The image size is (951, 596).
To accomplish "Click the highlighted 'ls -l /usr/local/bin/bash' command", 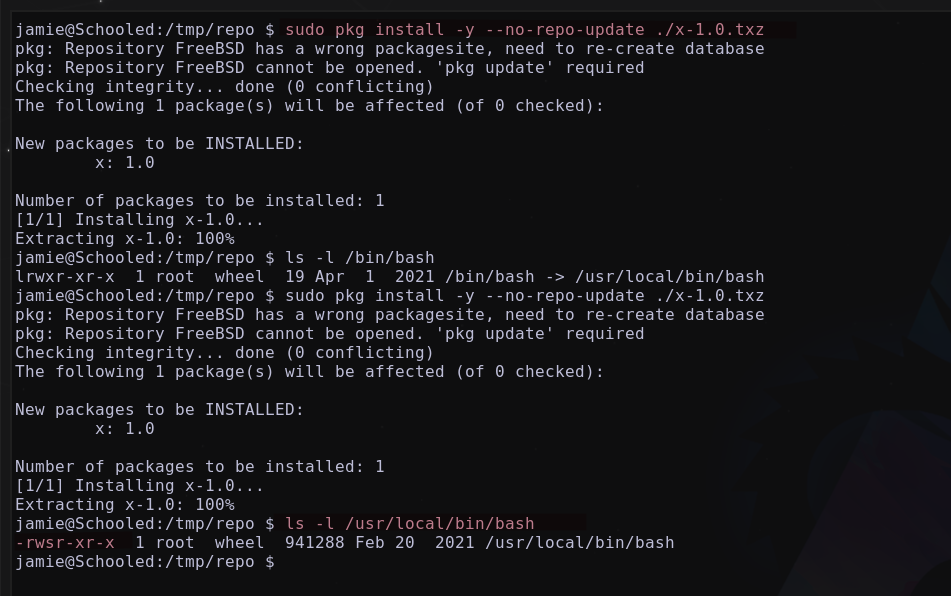I will (x=409, y=524).
